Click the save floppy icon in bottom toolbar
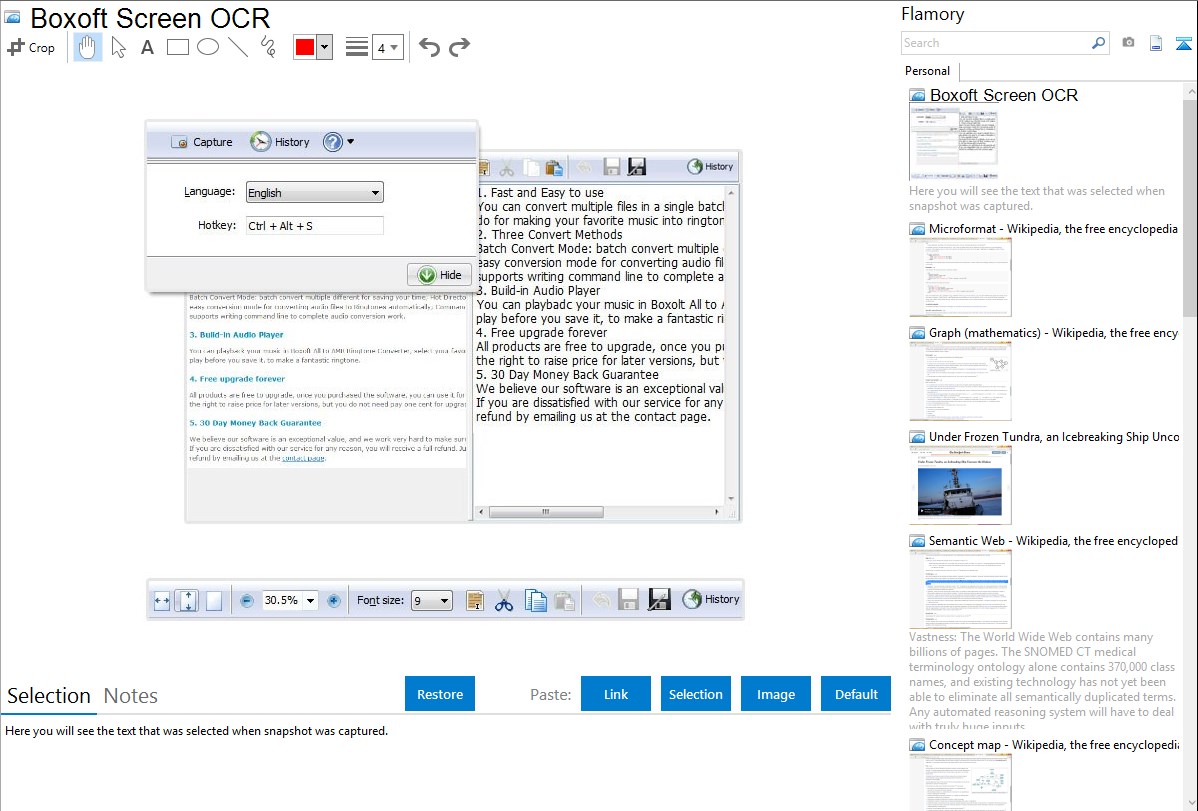 click(x=628, y=599)
